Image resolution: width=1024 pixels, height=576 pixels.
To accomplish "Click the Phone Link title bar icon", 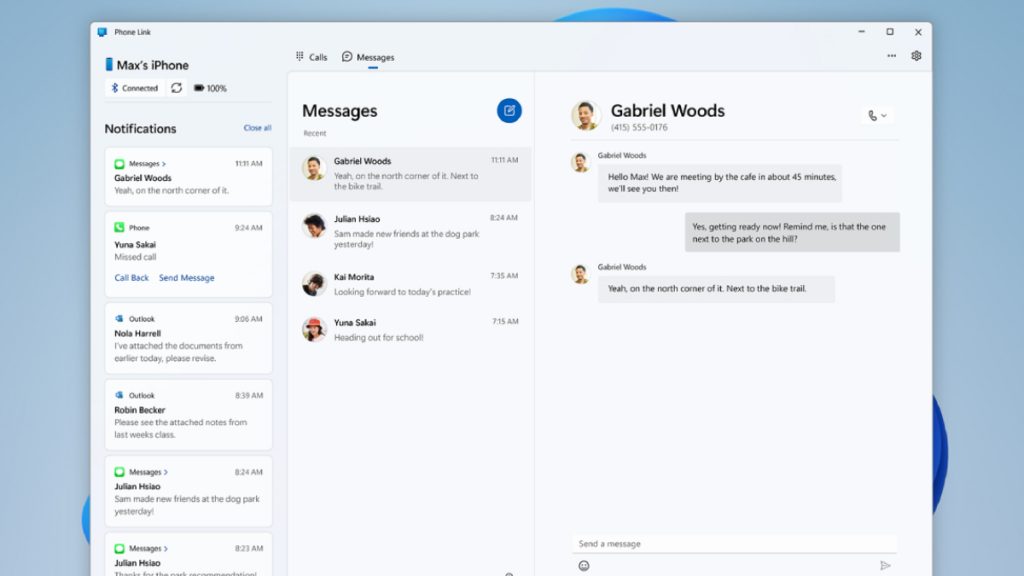I will tap(102, 31).
